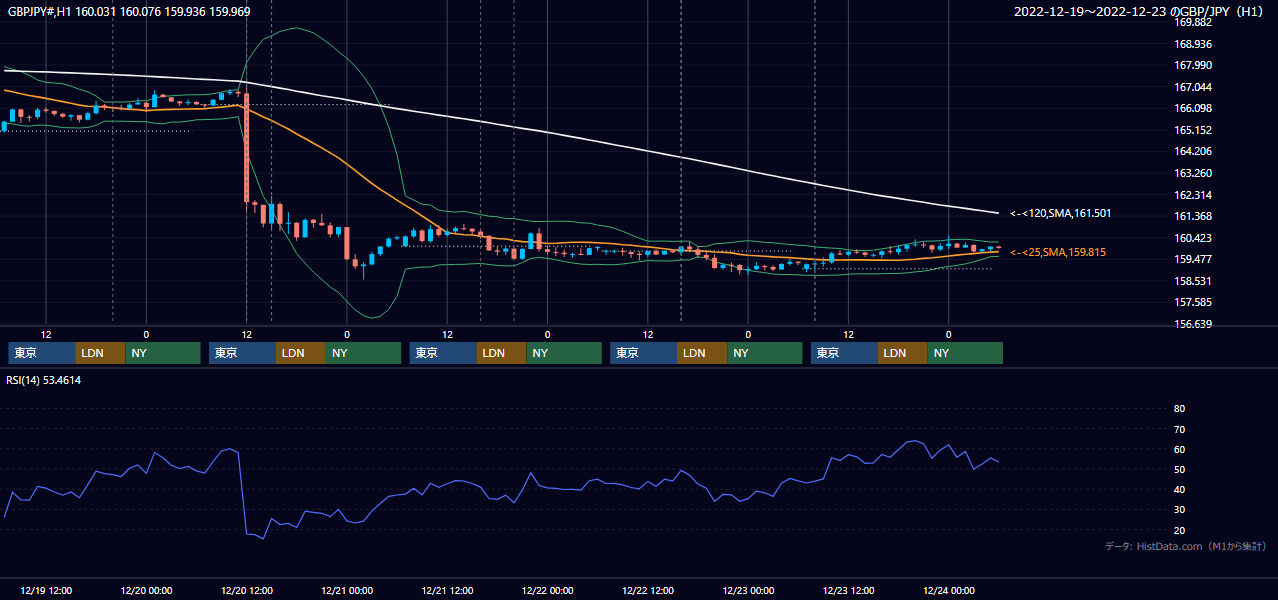Select the 12/22 12:00 time axis marker
Image resolution: width=1278 pixels, height=600 pixels.
648,590
